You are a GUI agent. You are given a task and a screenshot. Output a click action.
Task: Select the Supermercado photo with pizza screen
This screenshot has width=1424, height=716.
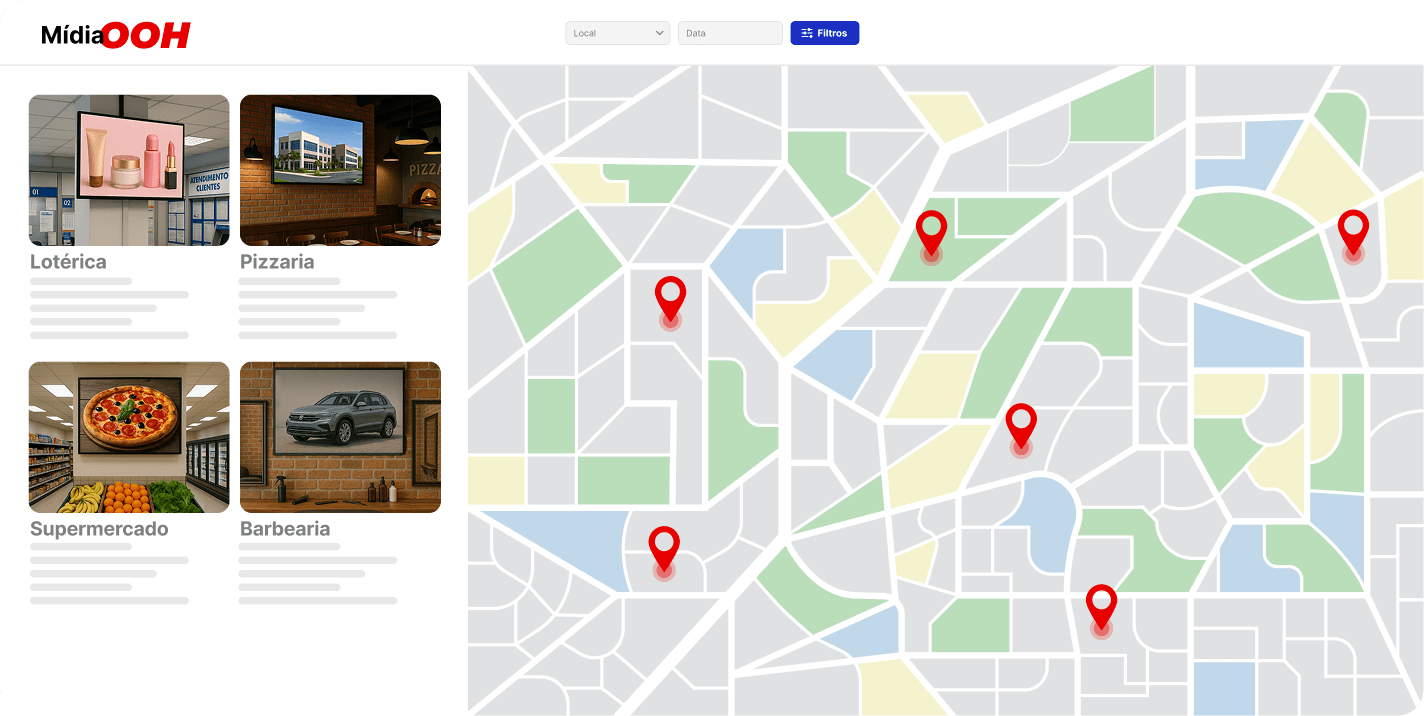pos(129,437)
